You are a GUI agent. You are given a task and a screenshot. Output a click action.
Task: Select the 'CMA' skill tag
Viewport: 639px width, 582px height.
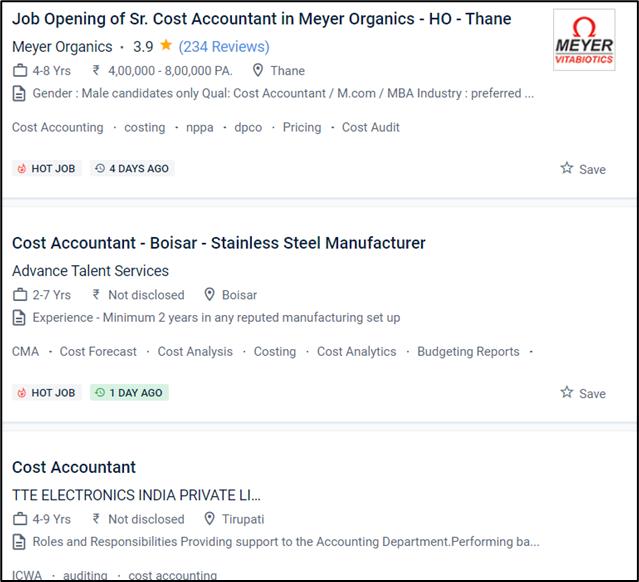point(25,352)
